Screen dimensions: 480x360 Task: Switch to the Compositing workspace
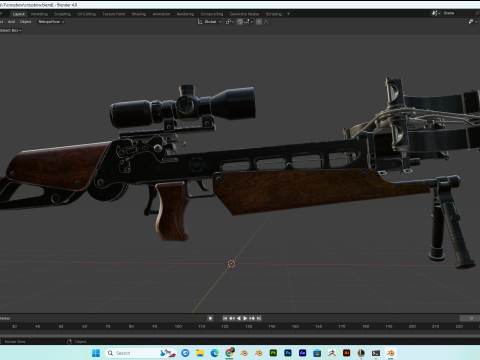pyautogui.click(x=212, y=14)
